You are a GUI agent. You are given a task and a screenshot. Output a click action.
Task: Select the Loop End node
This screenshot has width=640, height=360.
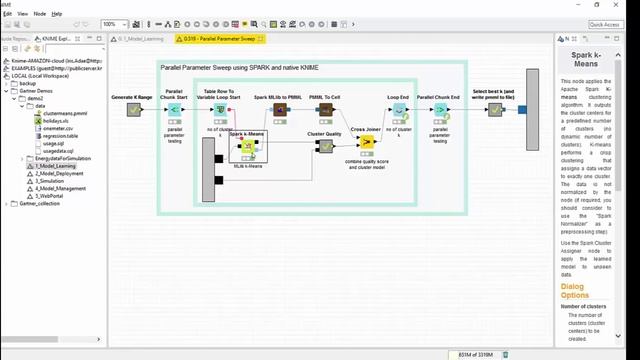pyautogui.click(x=399, y=109)
